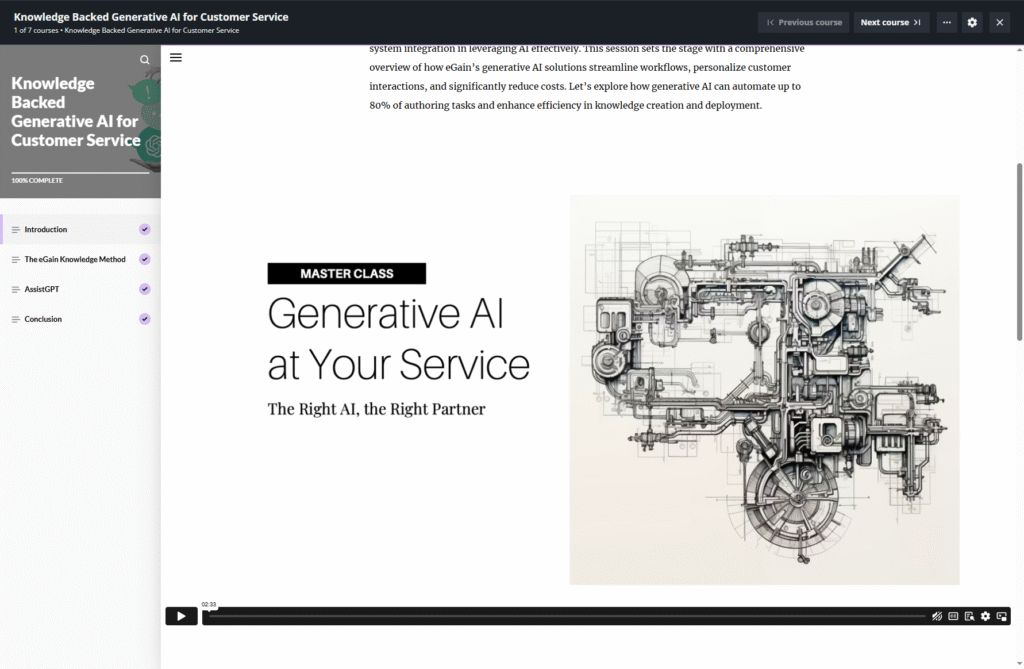Turn on video captions
Viewport: 1024px width, 669px height.
click(x=953, y=616)
